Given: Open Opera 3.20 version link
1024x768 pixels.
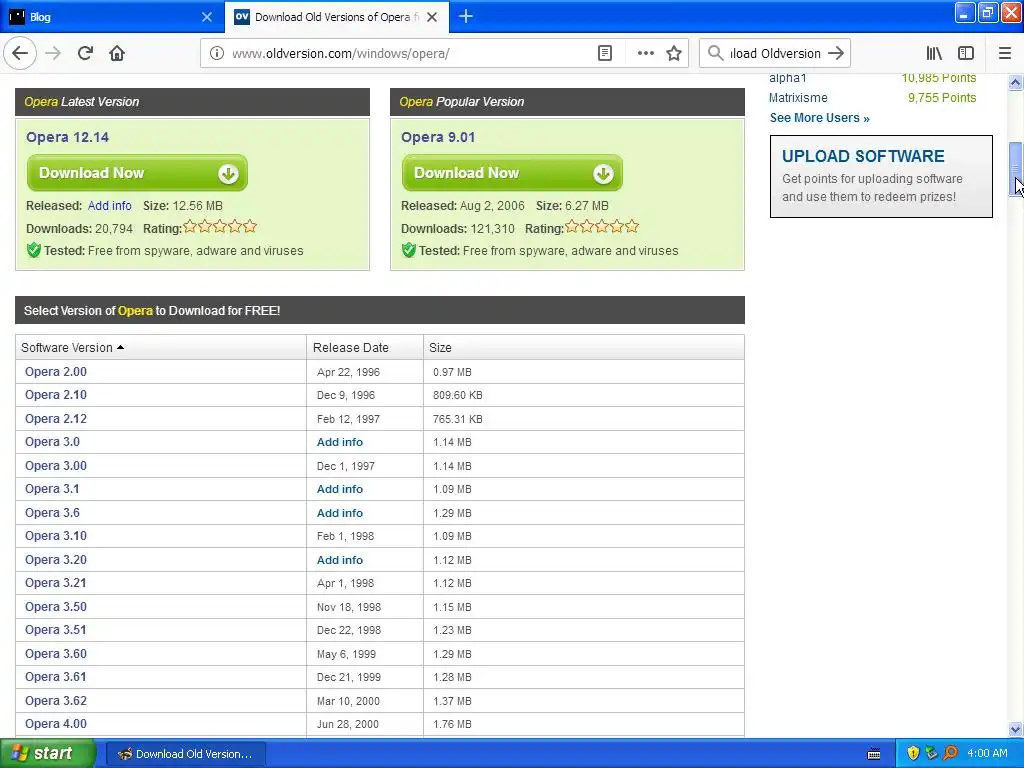Looking at the screenshot, I should (x=56, y=560).
